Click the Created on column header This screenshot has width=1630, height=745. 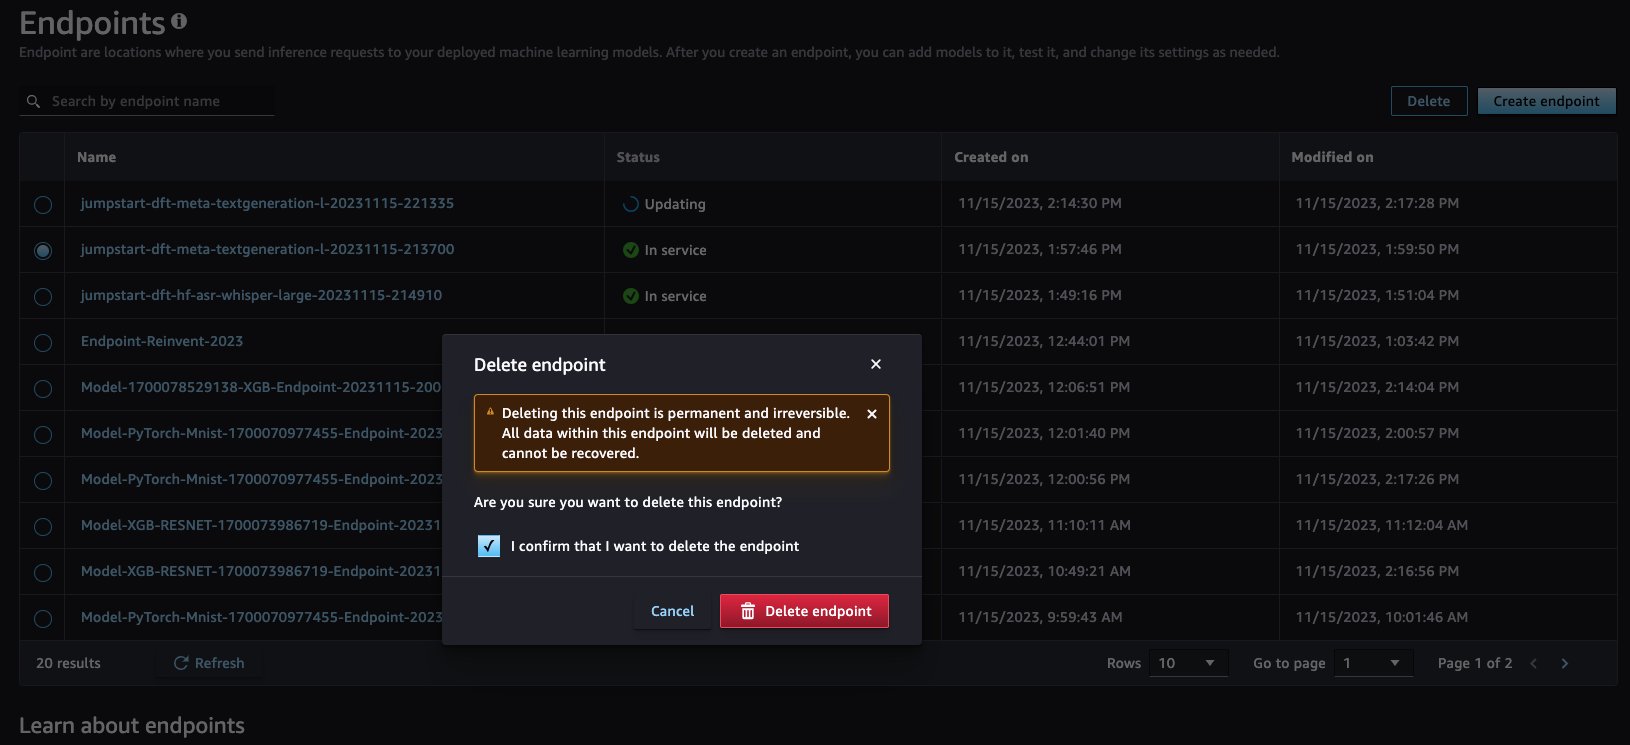coord(991,157)
